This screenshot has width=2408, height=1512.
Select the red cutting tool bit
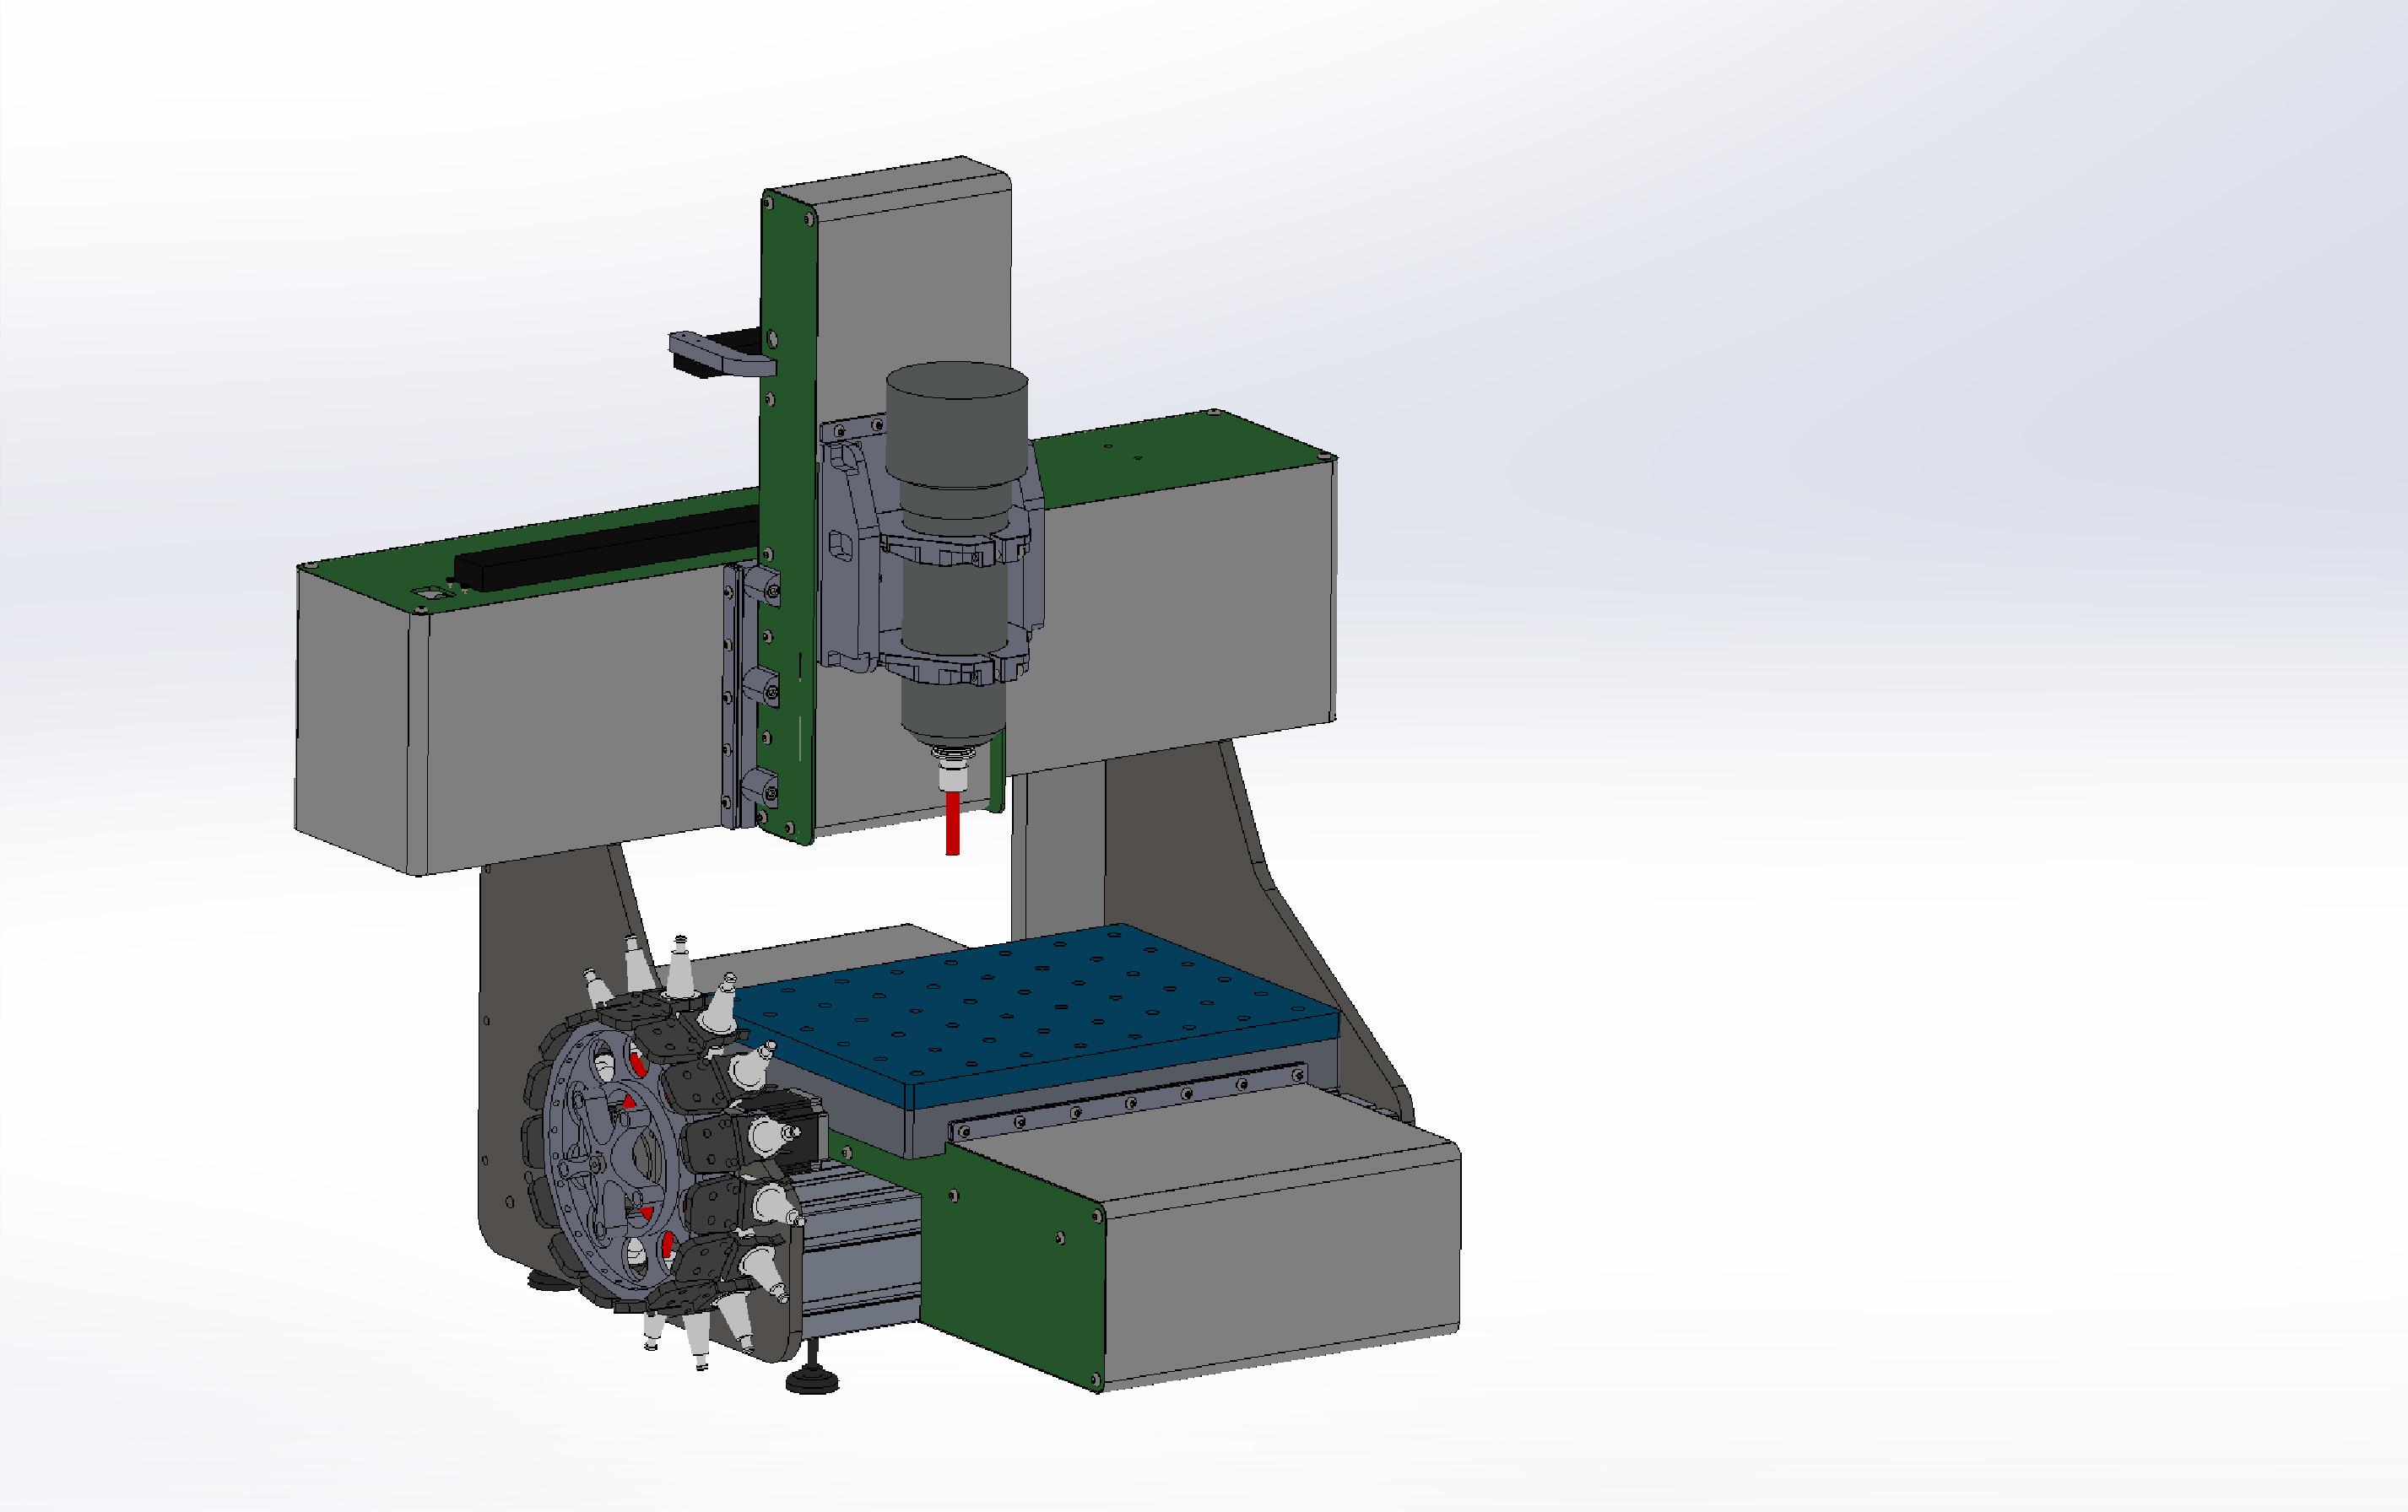point(952,822)
